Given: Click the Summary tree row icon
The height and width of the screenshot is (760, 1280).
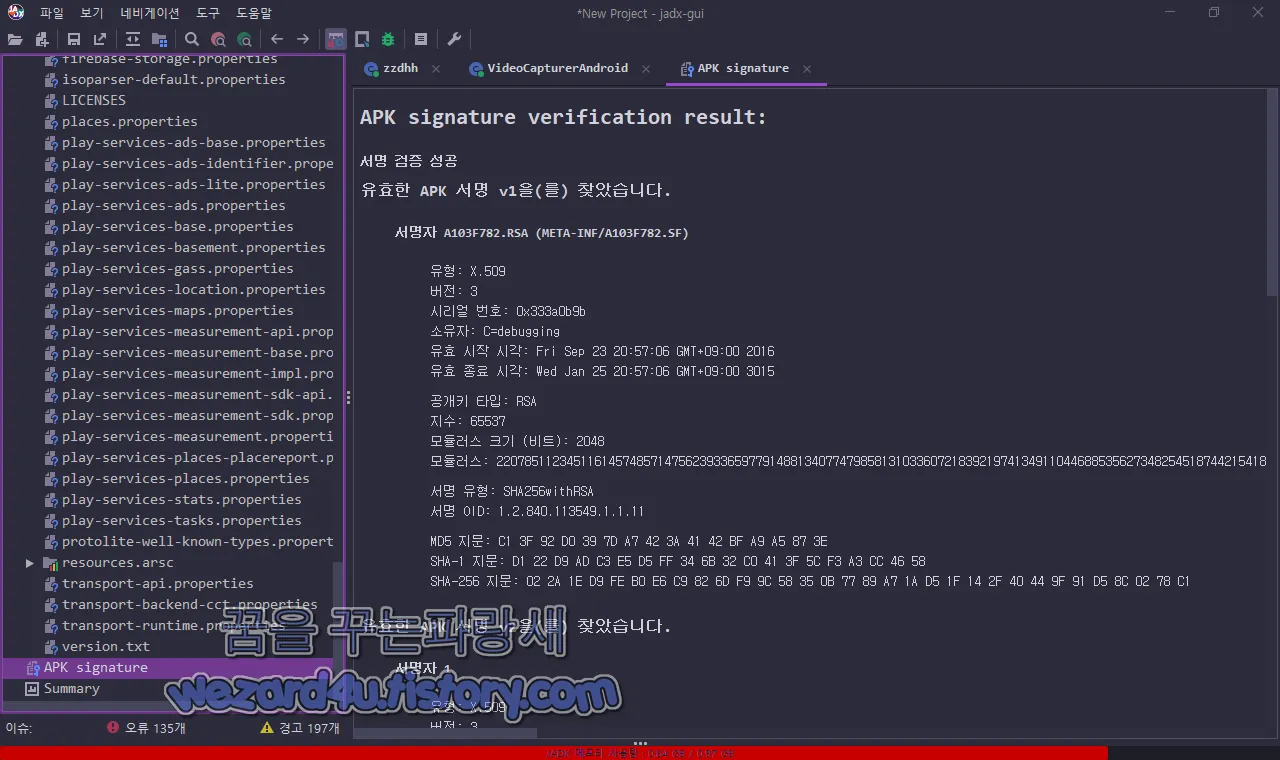Looking at the screenshot, I should [32, 689].
